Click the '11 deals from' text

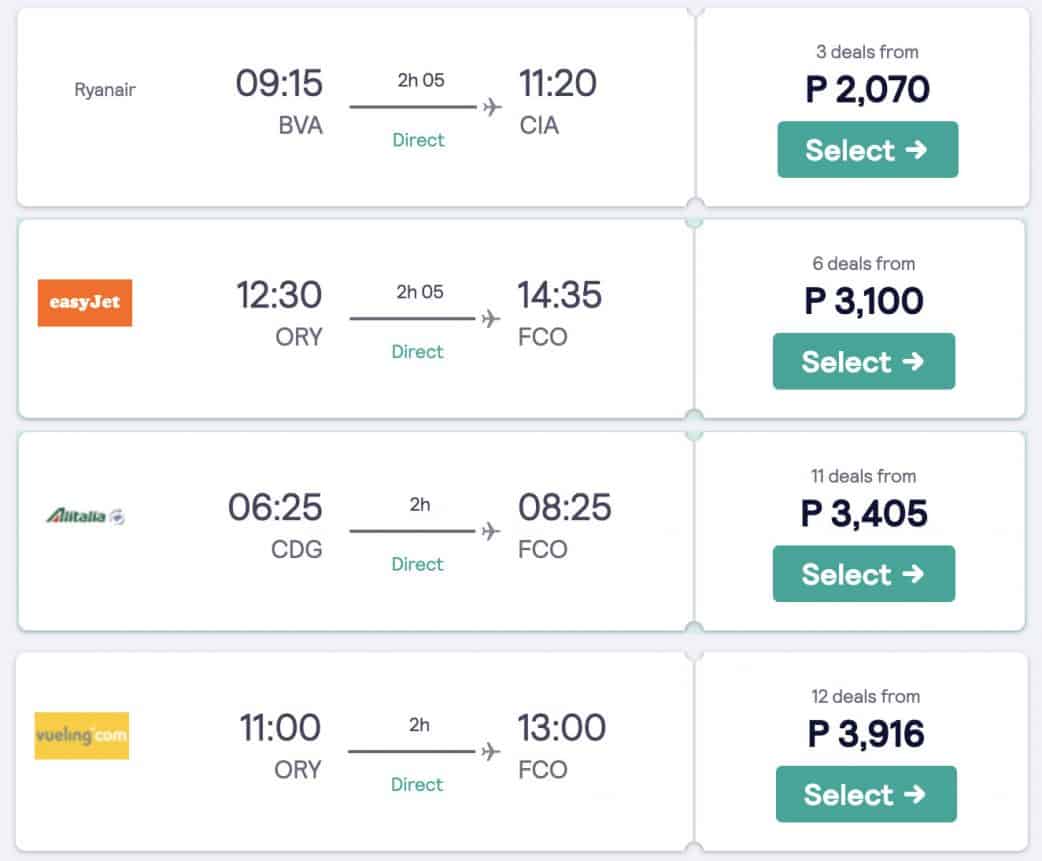pyautogui.click(x=863, y=476)
